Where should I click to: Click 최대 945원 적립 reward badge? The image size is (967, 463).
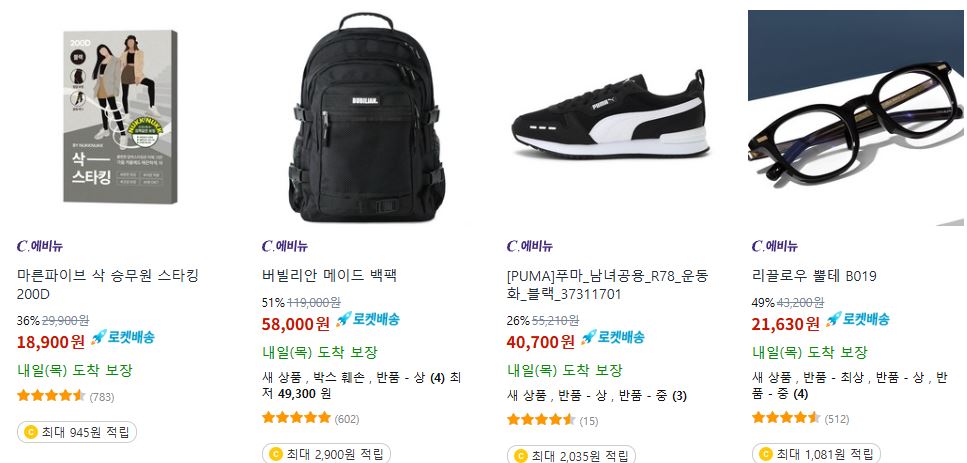[x=76, y=432]
